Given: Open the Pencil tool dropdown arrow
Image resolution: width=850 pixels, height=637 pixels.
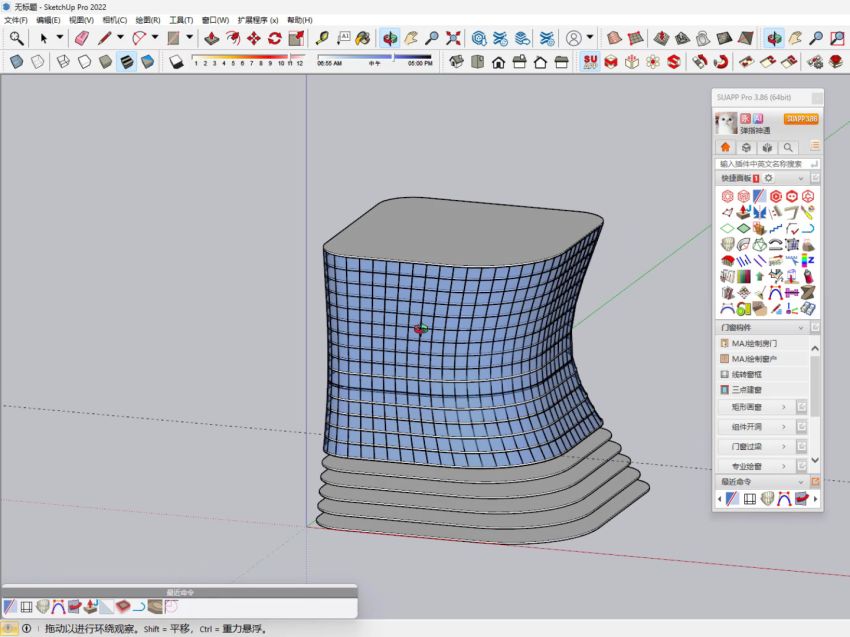Looking at the screenshot, I should (x=120, y=37).
